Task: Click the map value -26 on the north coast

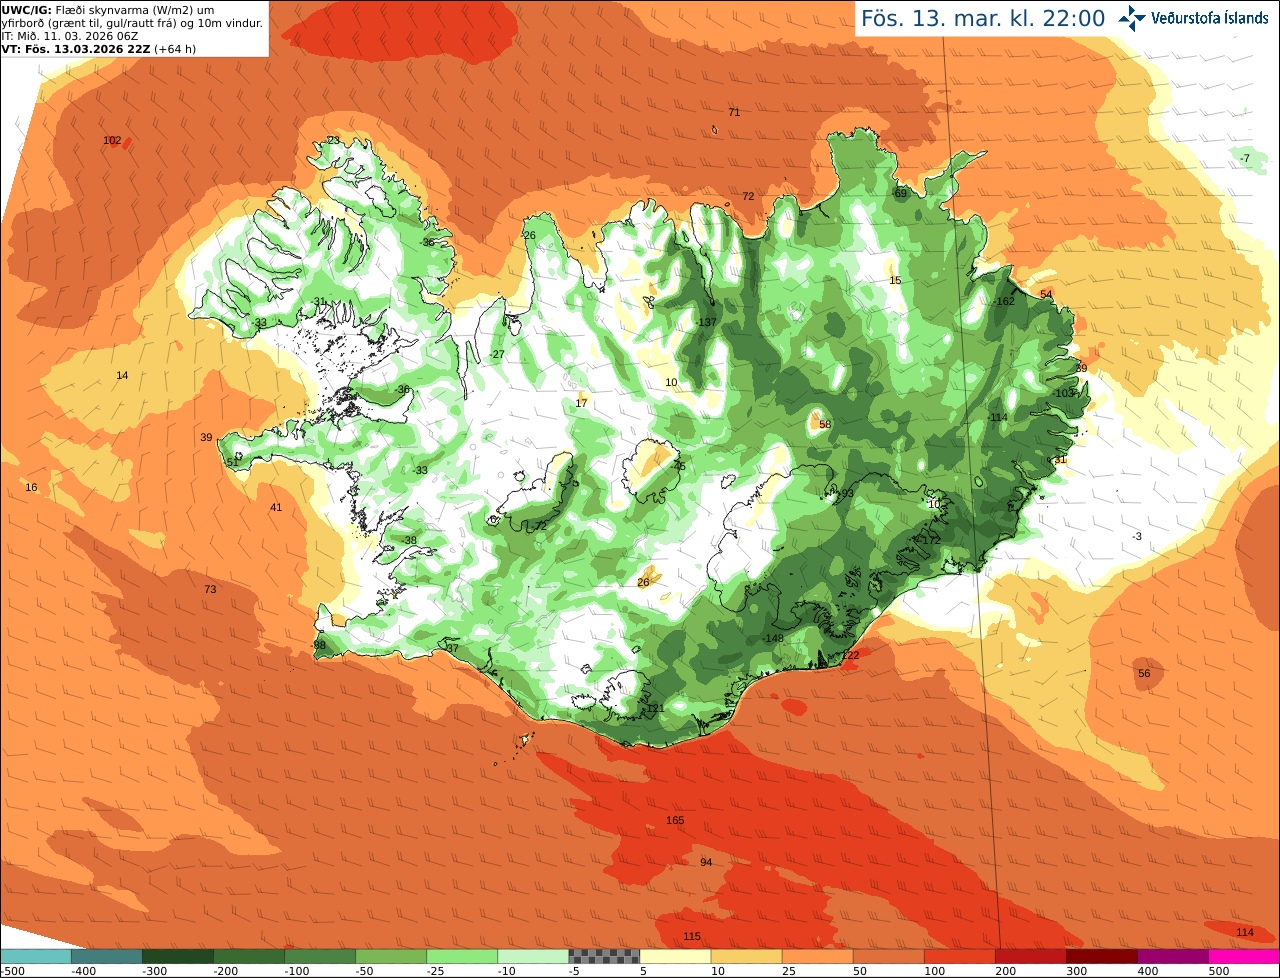Action: point(529,236)
